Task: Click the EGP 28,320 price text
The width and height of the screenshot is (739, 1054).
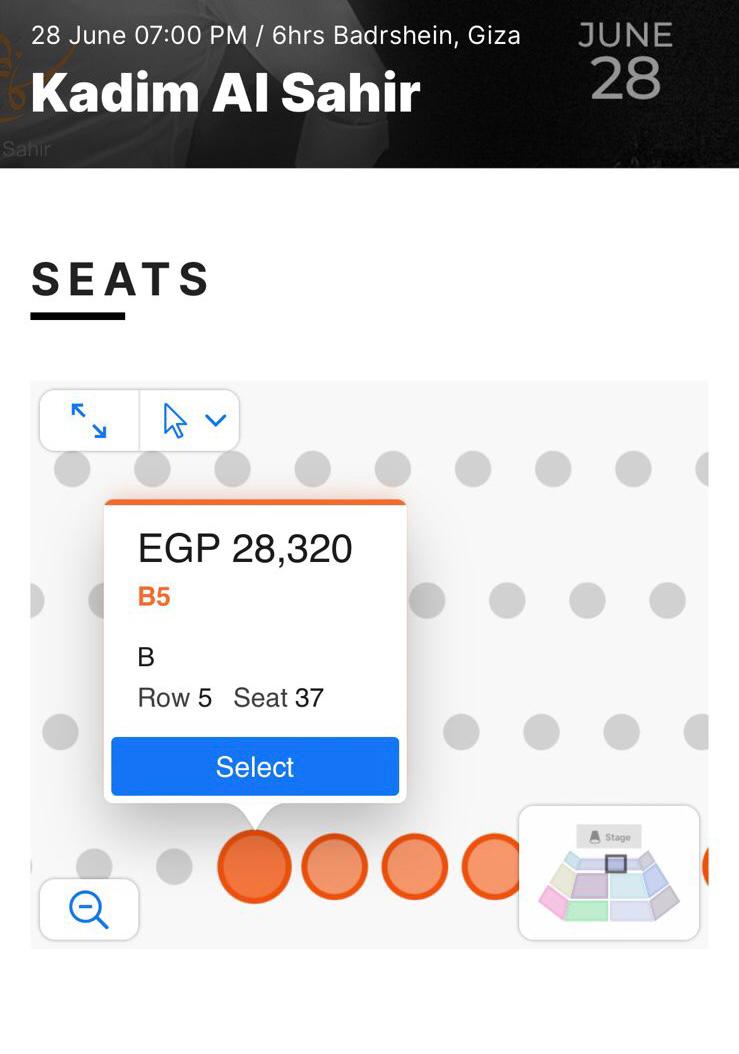Action: coord(245,549)
